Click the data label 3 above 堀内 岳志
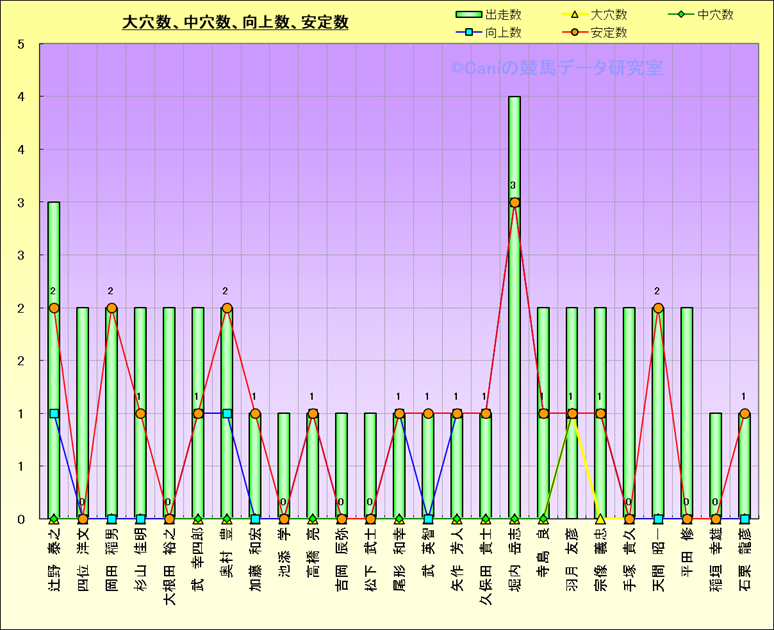 [513, 186]
